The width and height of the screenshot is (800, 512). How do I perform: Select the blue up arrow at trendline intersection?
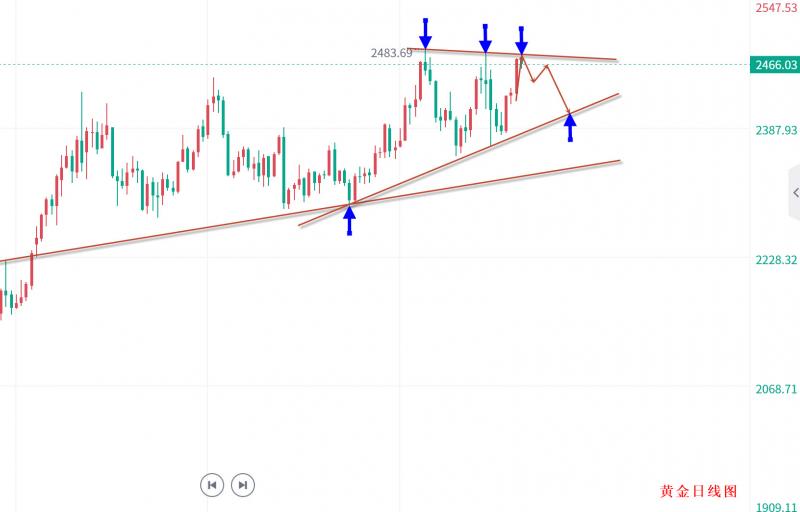click(350, 219)
